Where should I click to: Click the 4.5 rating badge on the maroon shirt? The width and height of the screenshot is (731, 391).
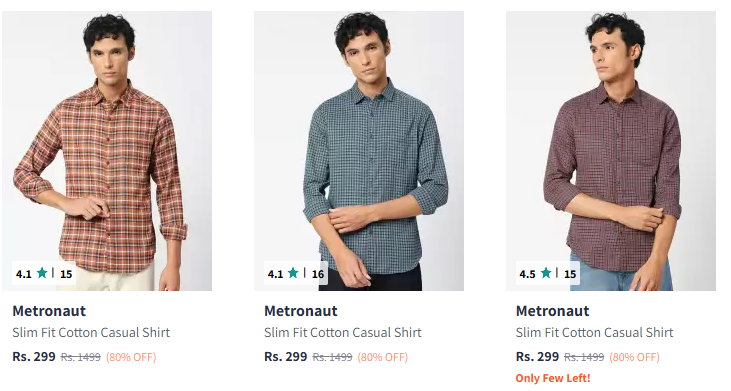[x=548, y=274]
